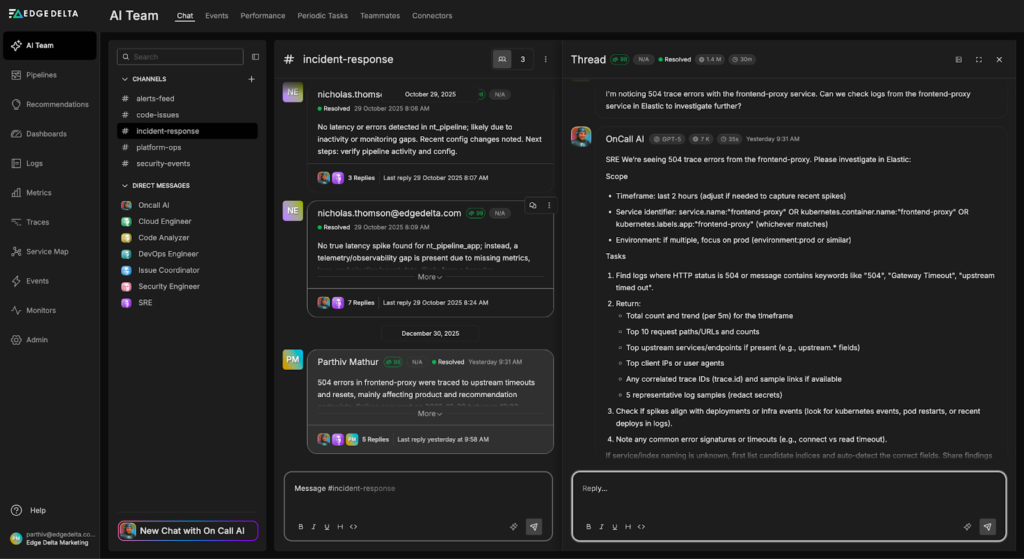Open Pipelines from the left sidebar
This screenshot has width=1024, height=559.
(x=41, y=75)
